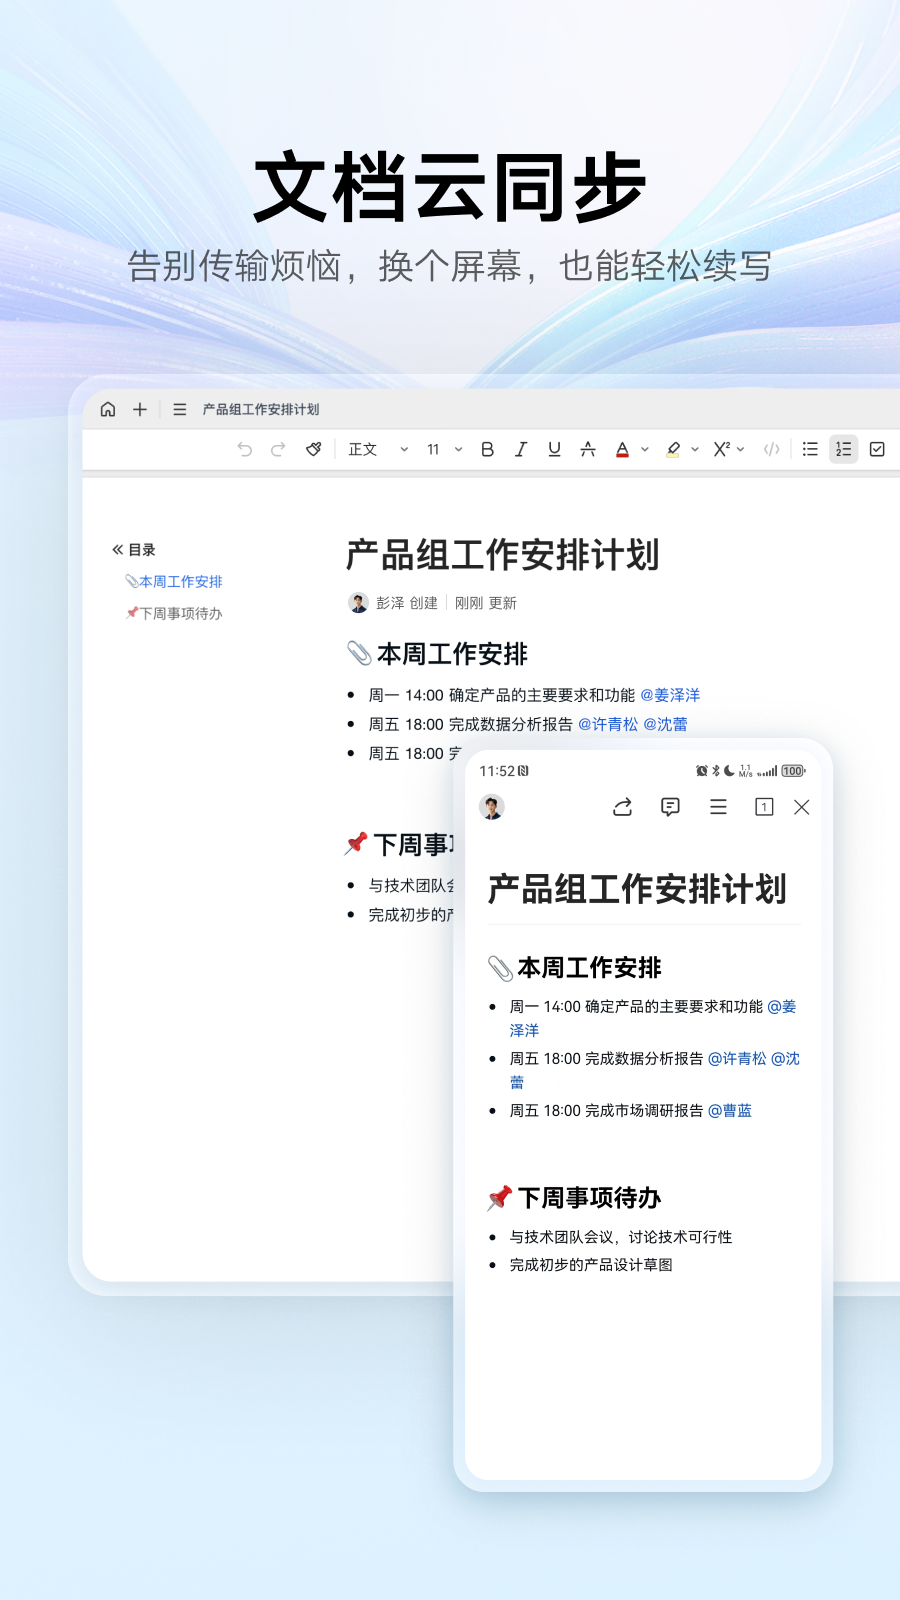Jump to 下周事项待办 in outline

(174, 614)
